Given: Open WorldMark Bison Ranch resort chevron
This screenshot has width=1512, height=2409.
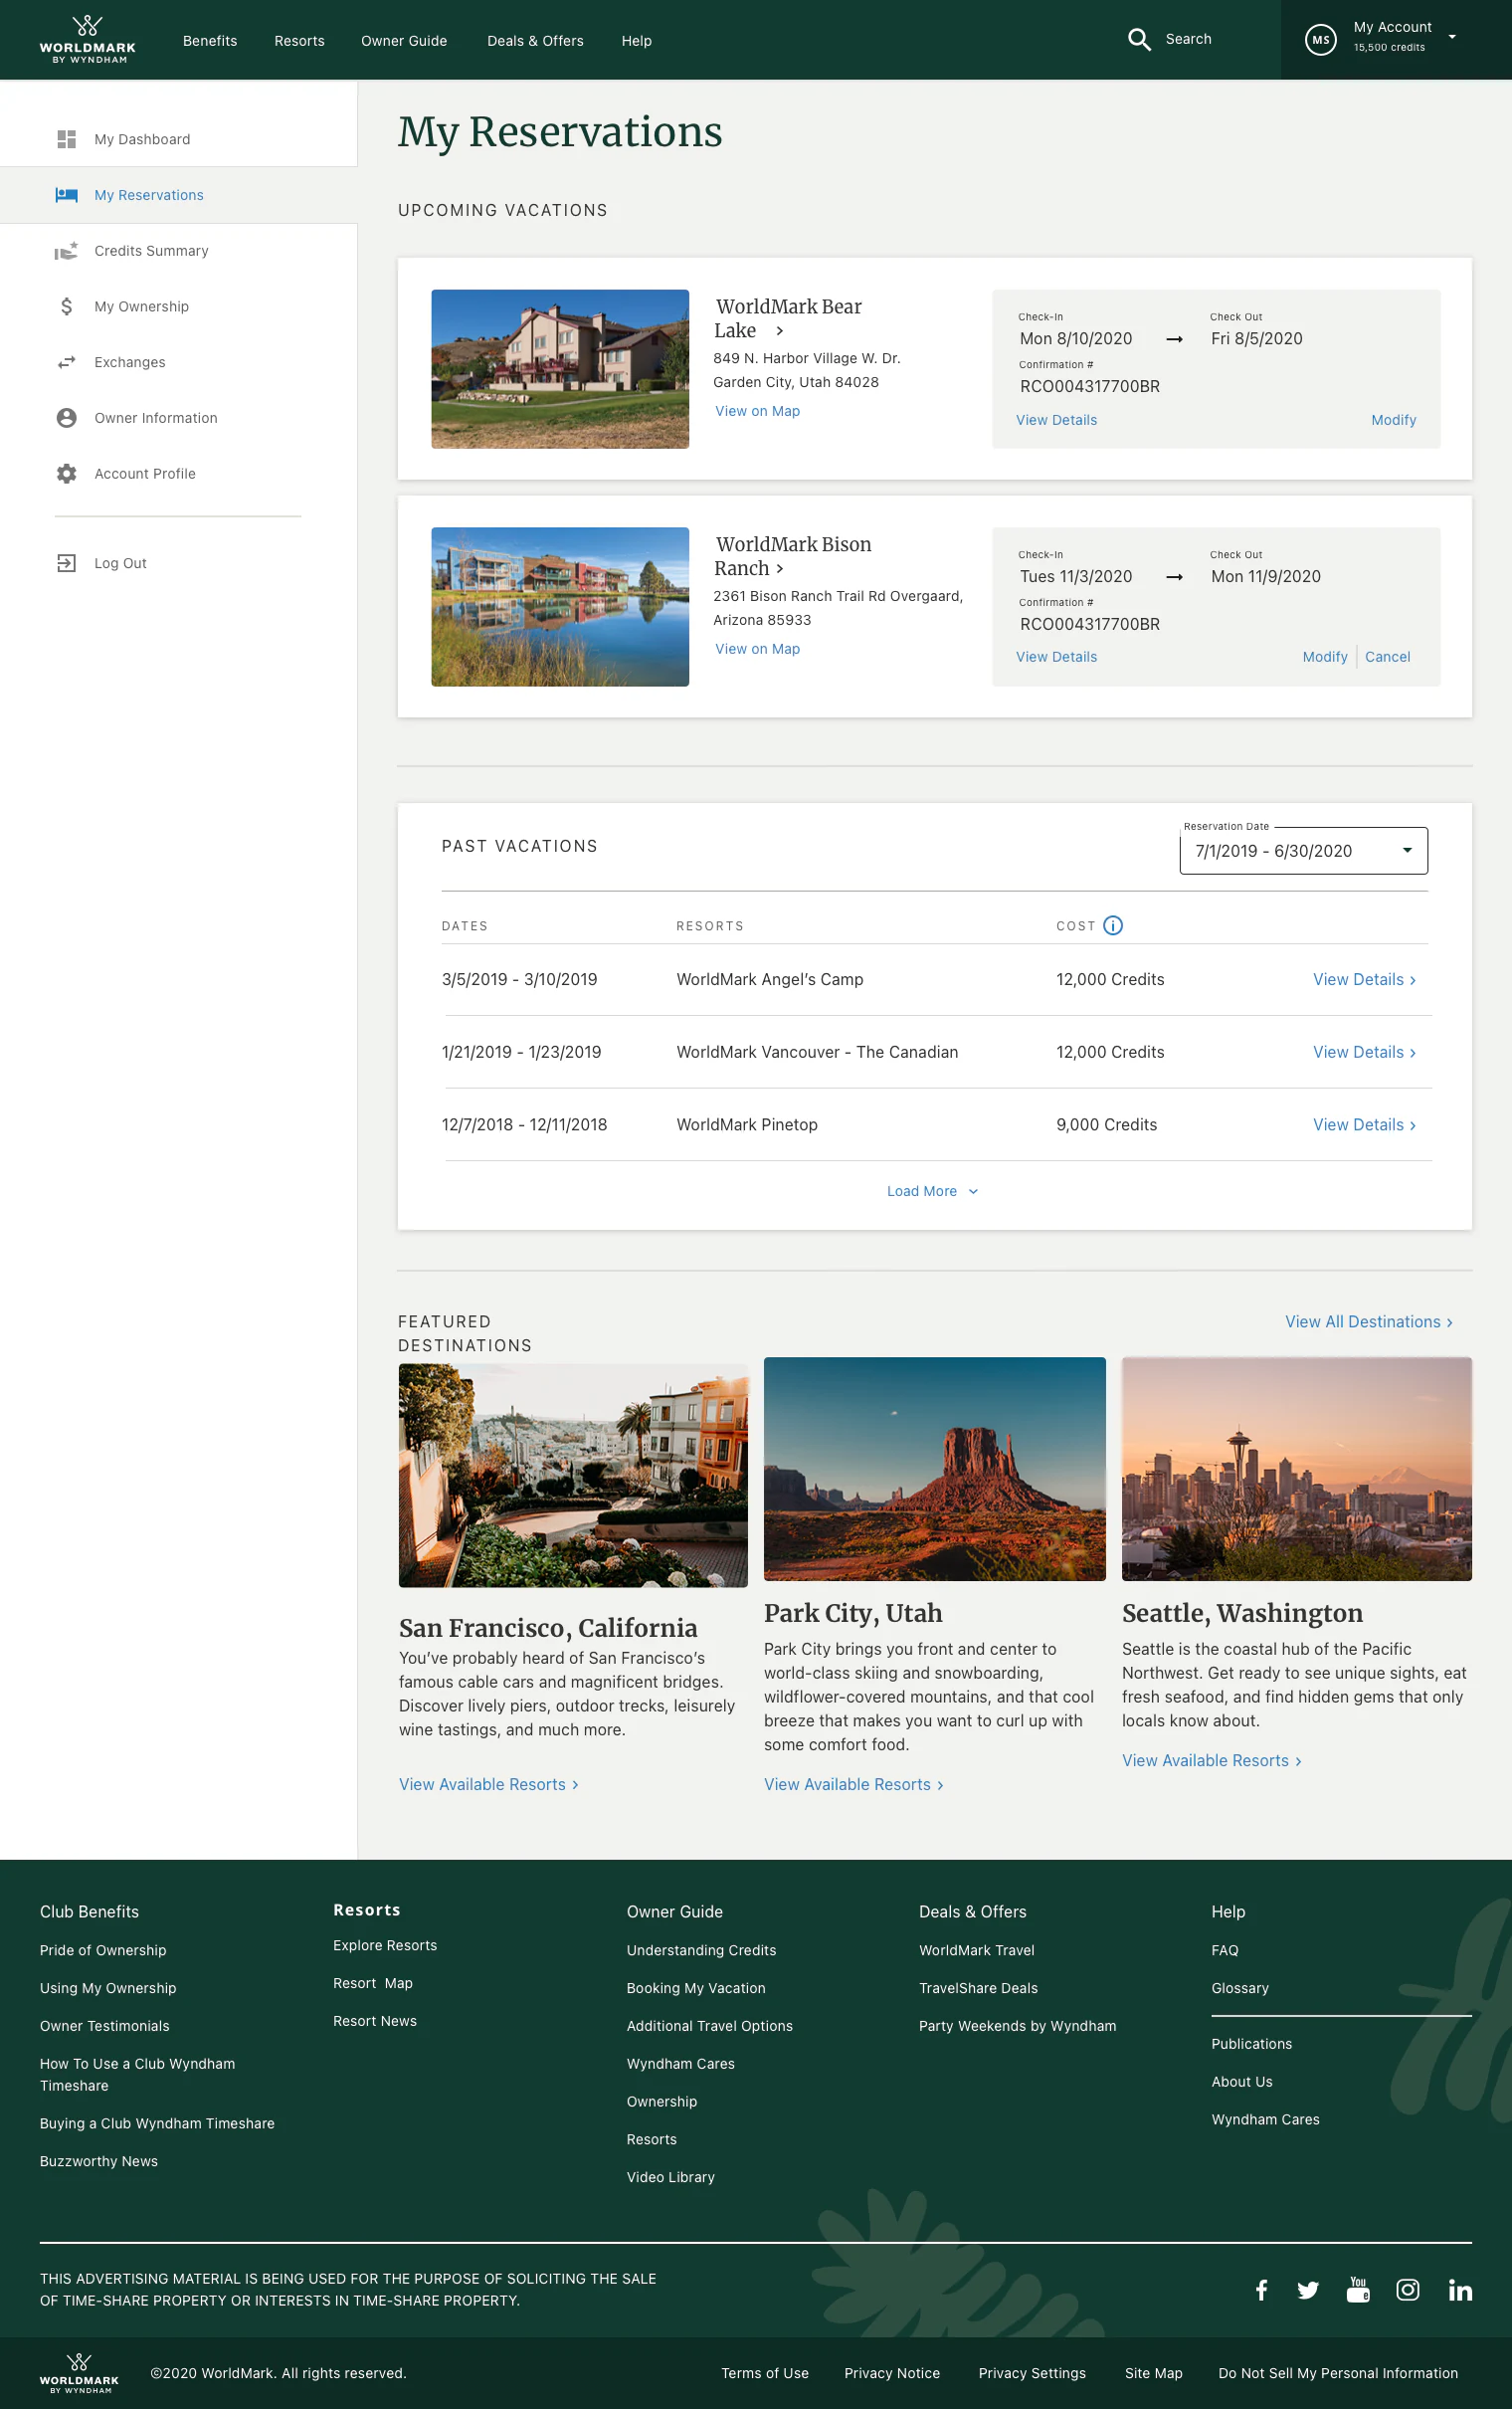Looking at the screenshot, I should [780, 569].
